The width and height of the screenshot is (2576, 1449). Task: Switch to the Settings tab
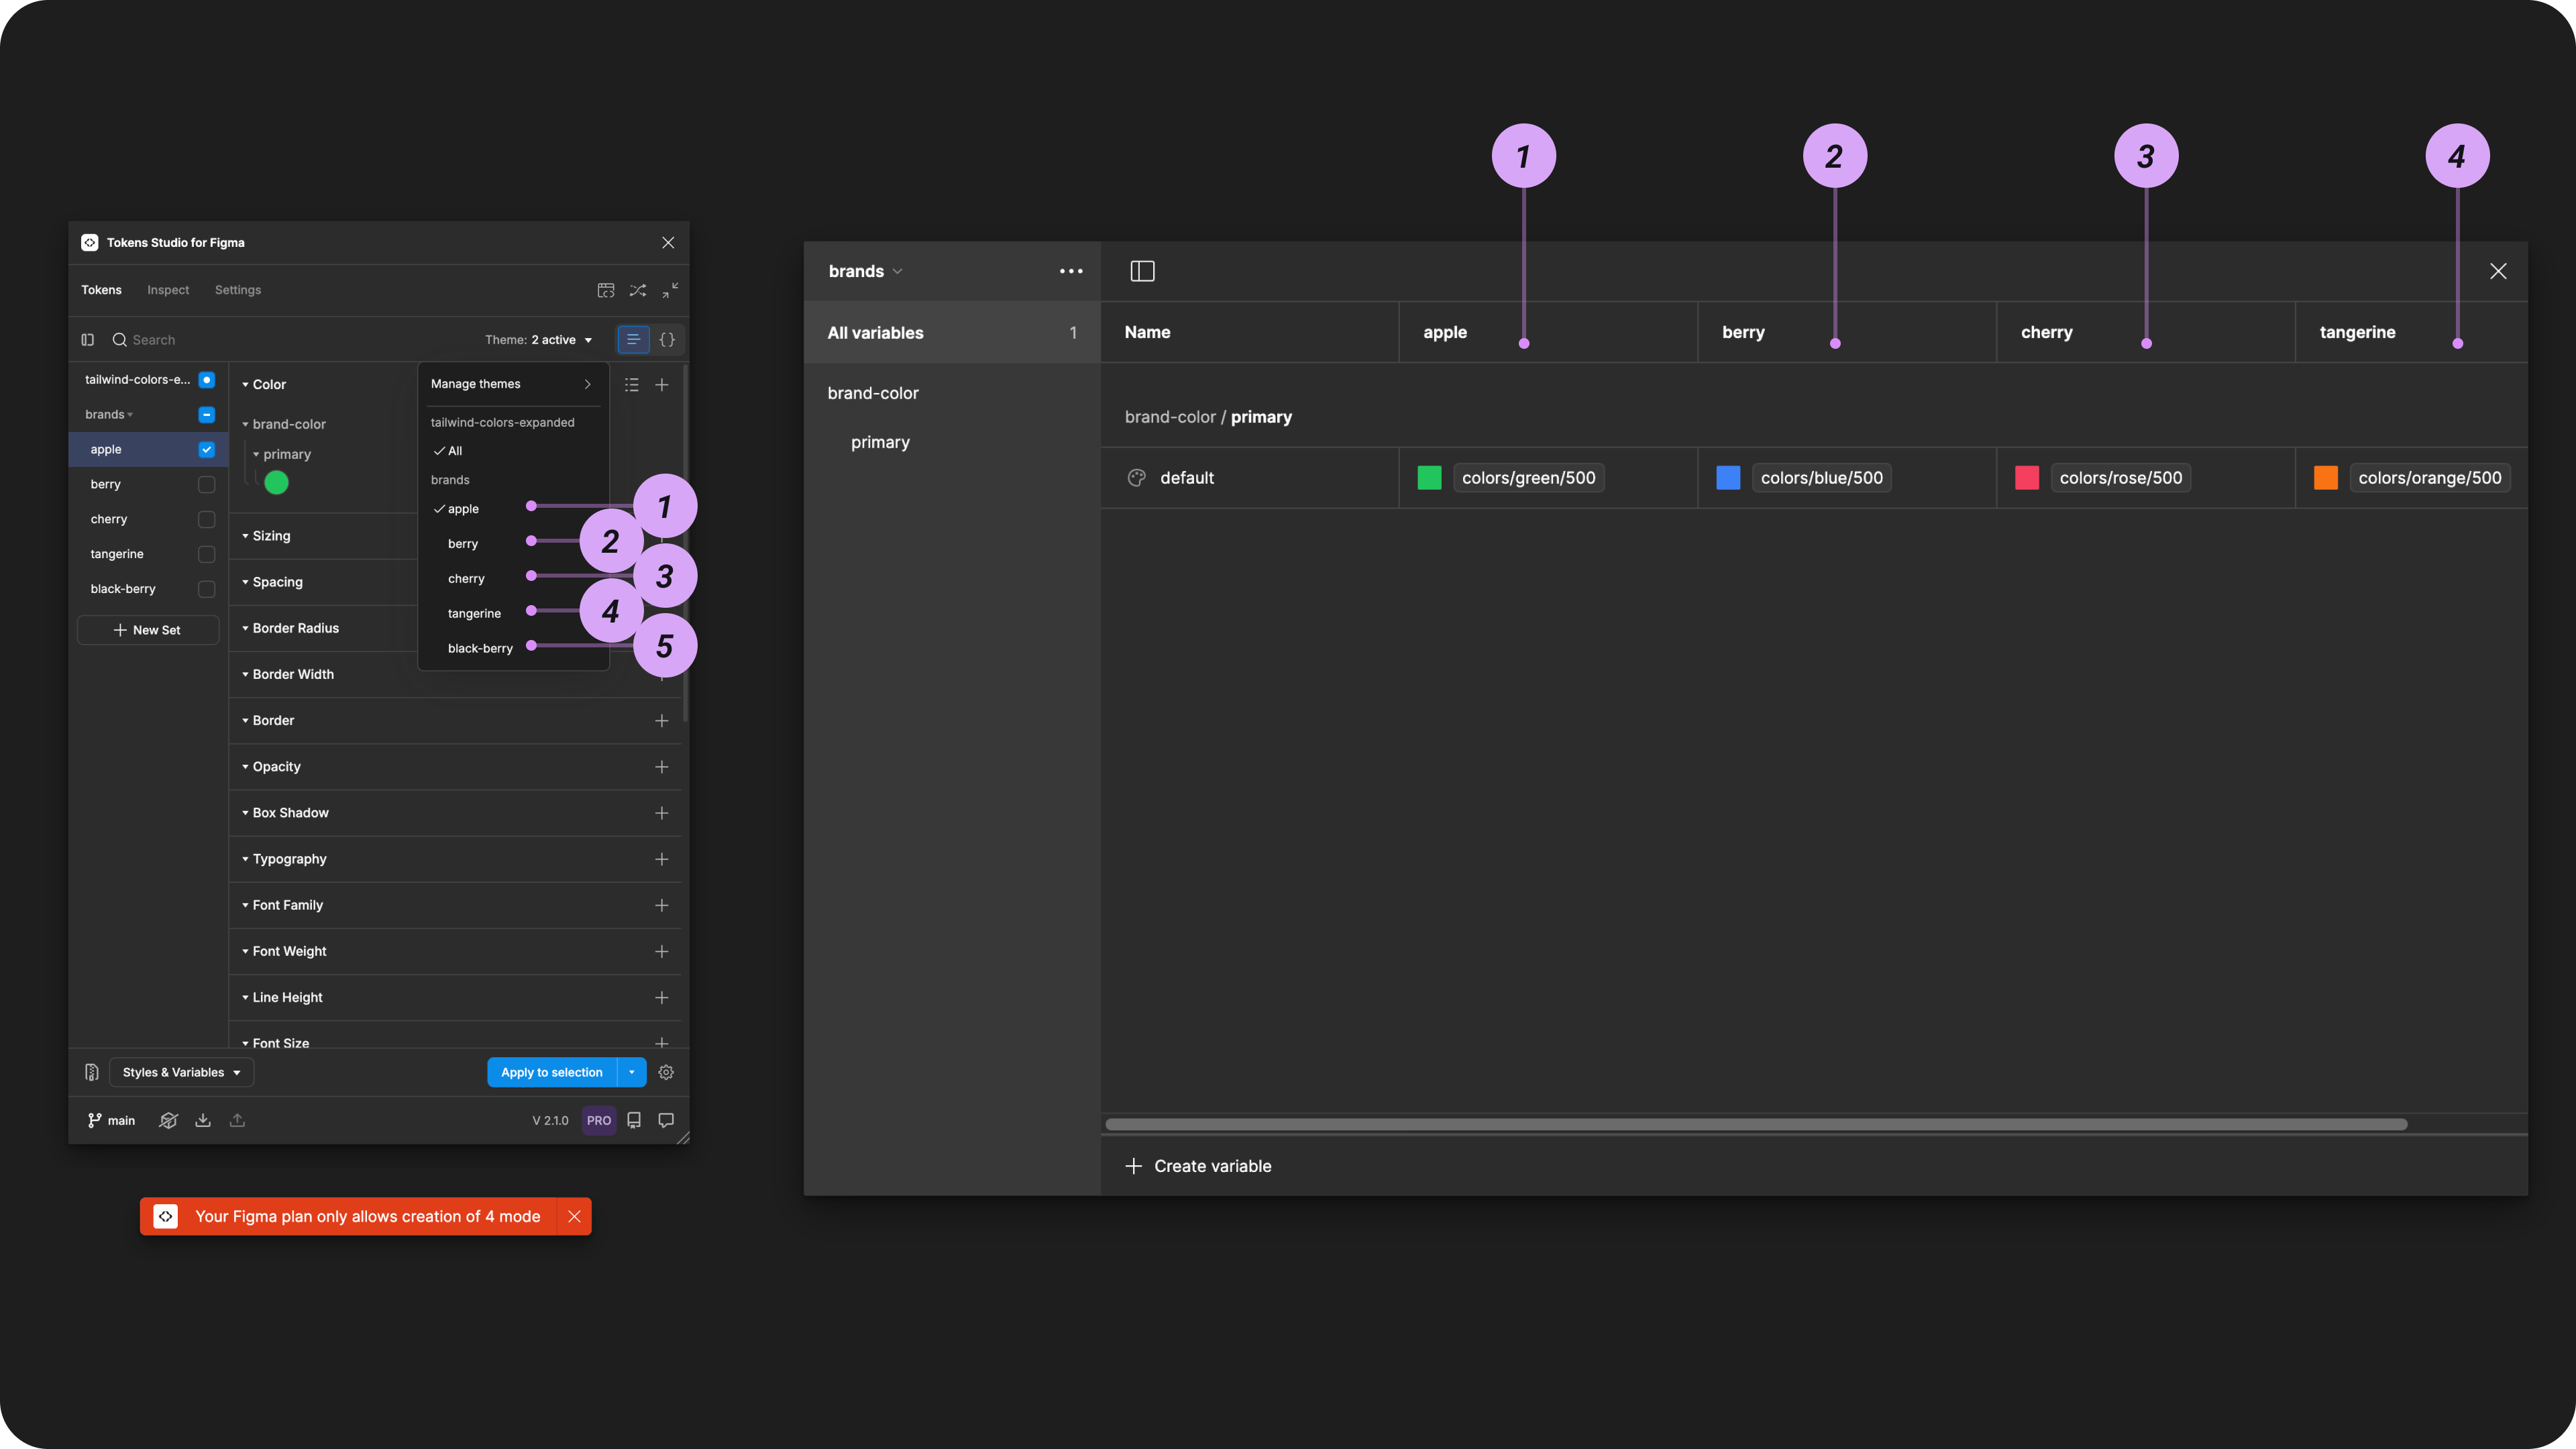click(x=238, y=290)
